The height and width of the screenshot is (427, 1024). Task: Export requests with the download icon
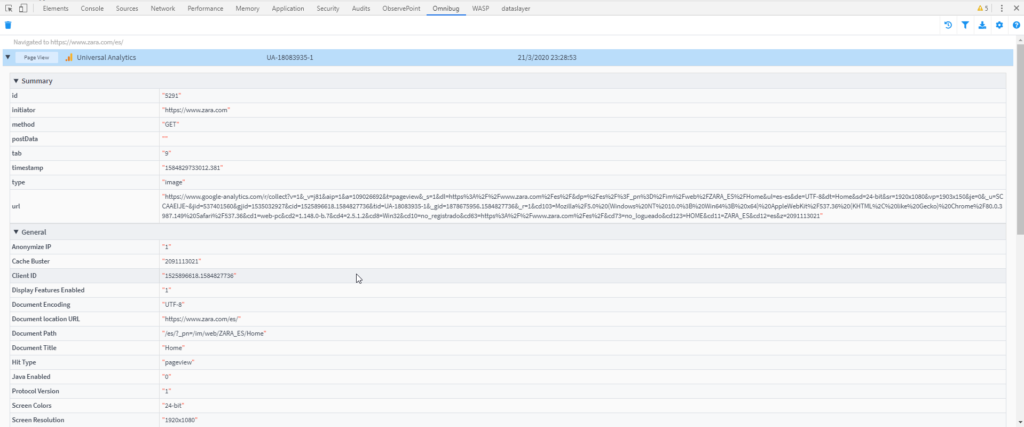(x=982, y=25)
